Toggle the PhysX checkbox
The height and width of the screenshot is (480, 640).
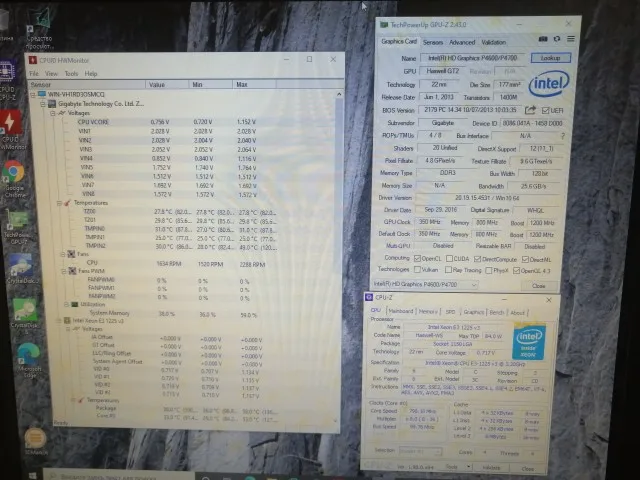click(x=489, y=270)
